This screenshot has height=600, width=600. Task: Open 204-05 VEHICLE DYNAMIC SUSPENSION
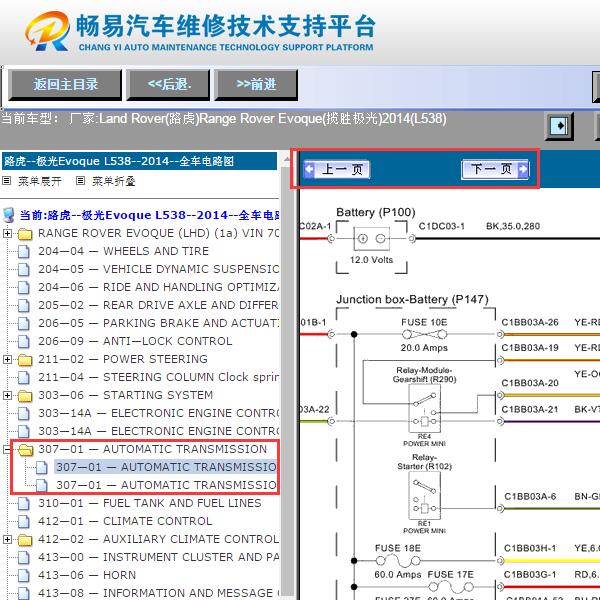click(158, 269)
